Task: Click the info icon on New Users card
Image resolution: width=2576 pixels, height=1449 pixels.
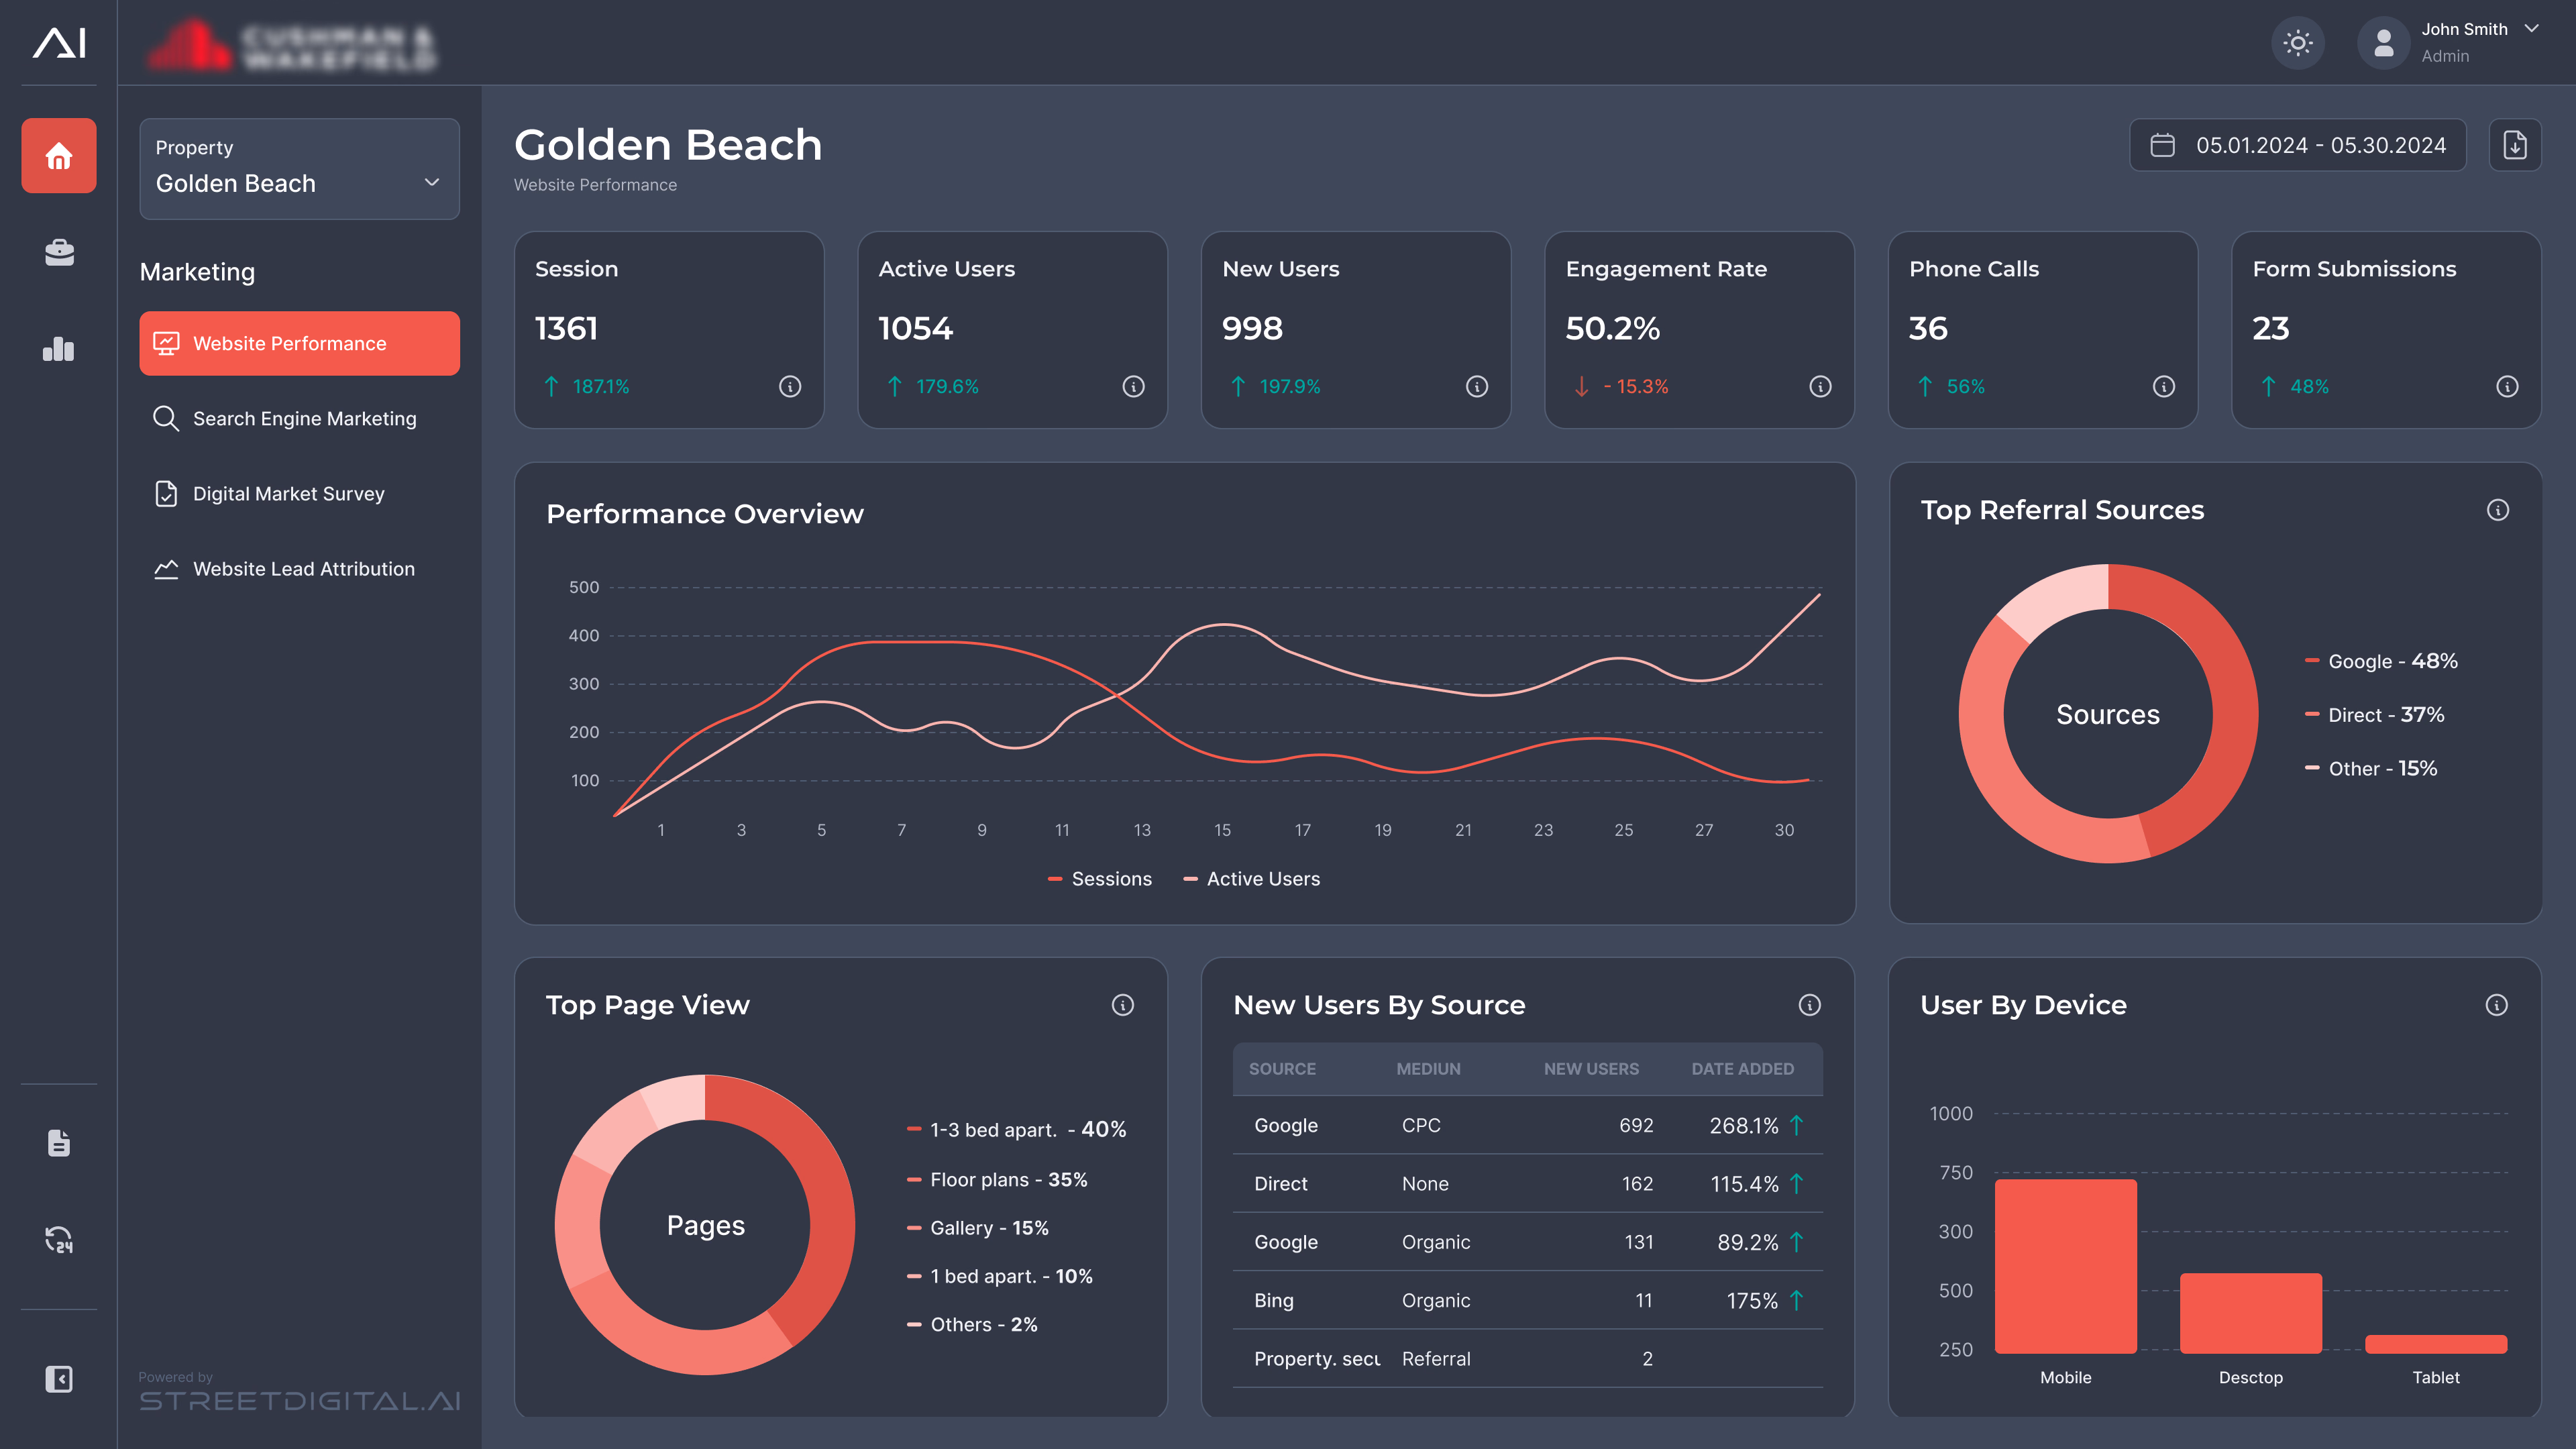Action: (1477, 386)
